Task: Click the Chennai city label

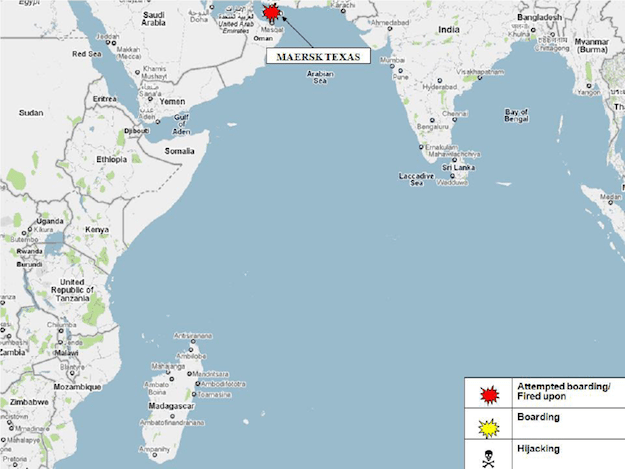Action: click(454, 114)
